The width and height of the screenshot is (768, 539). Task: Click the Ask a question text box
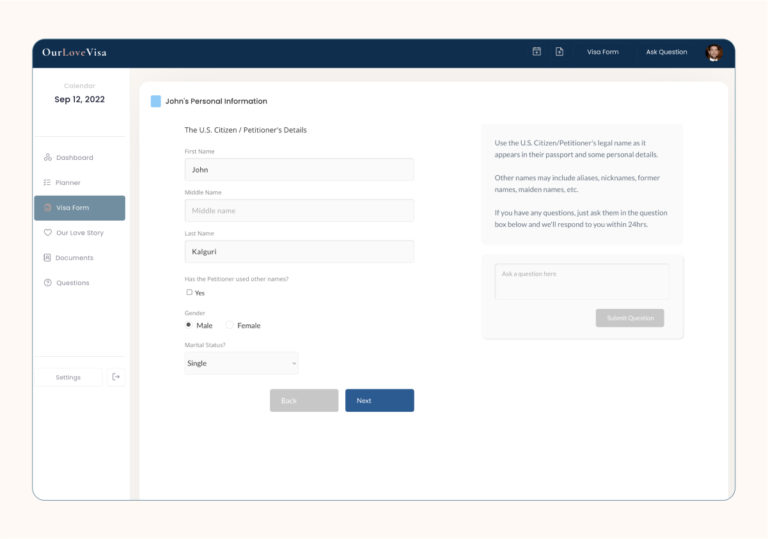coord(582,281)
